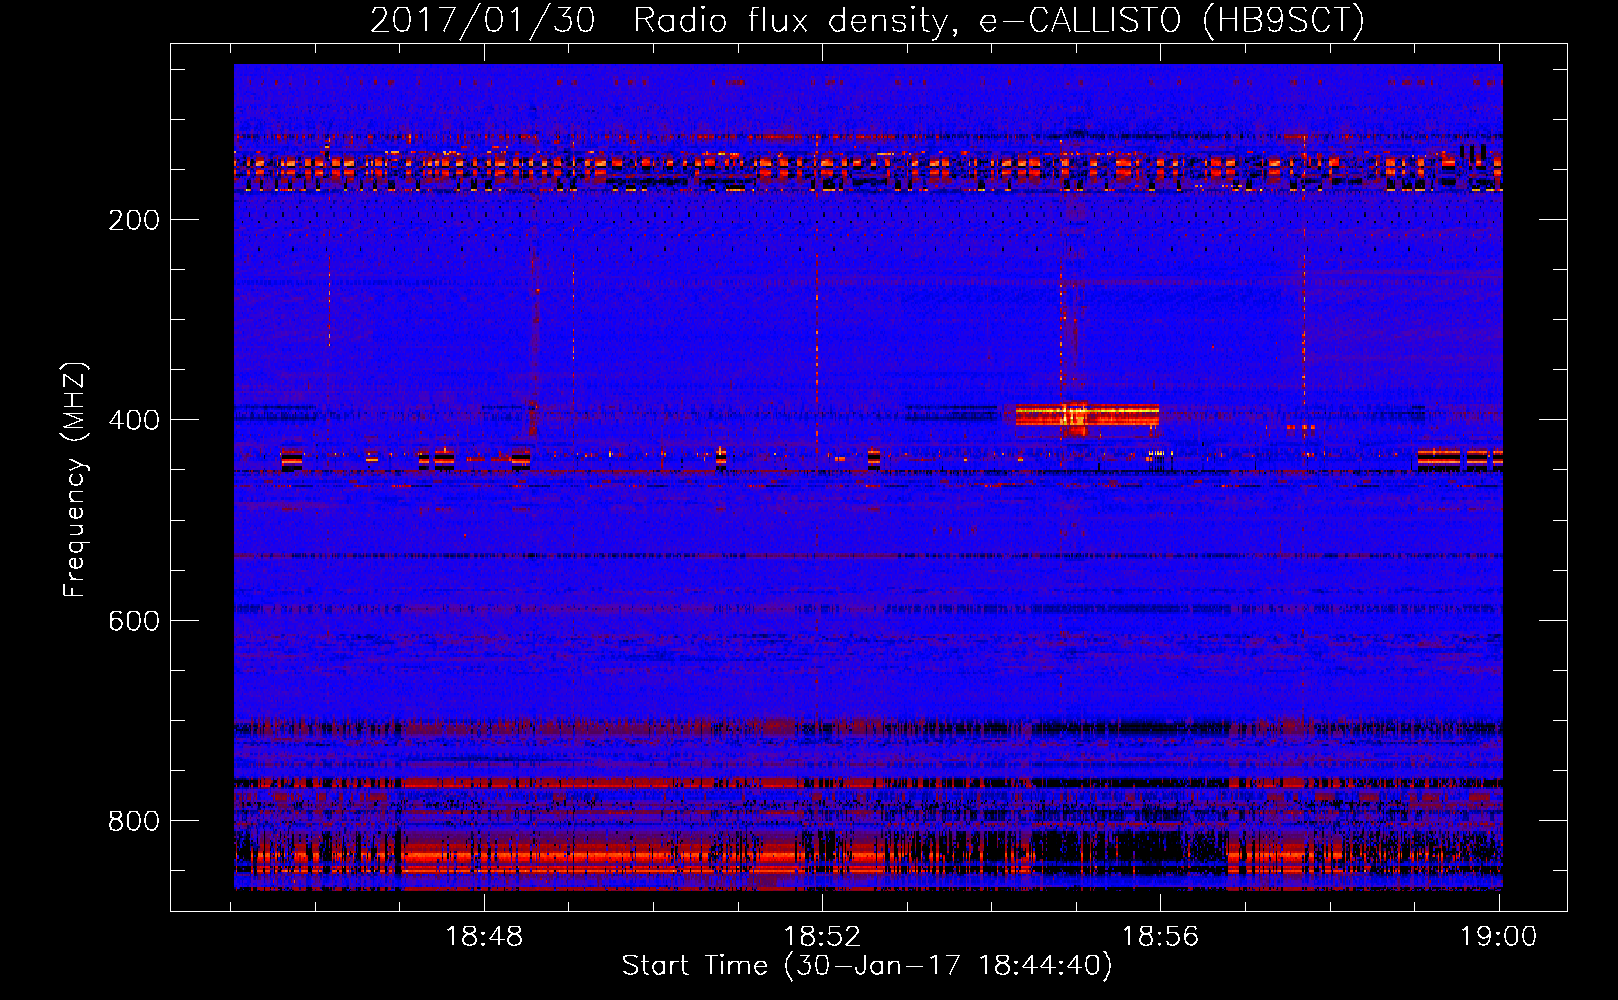The image size is (1618, 1000).
Task: Click the '19:00' time axis label
Action: pos(1498,937)
